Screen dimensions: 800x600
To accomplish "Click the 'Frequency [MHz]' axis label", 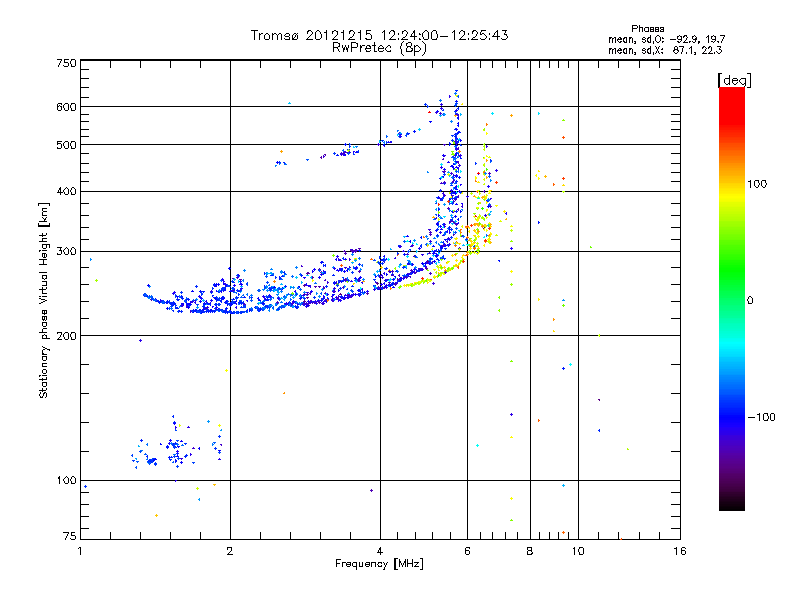I will (379, 564).
